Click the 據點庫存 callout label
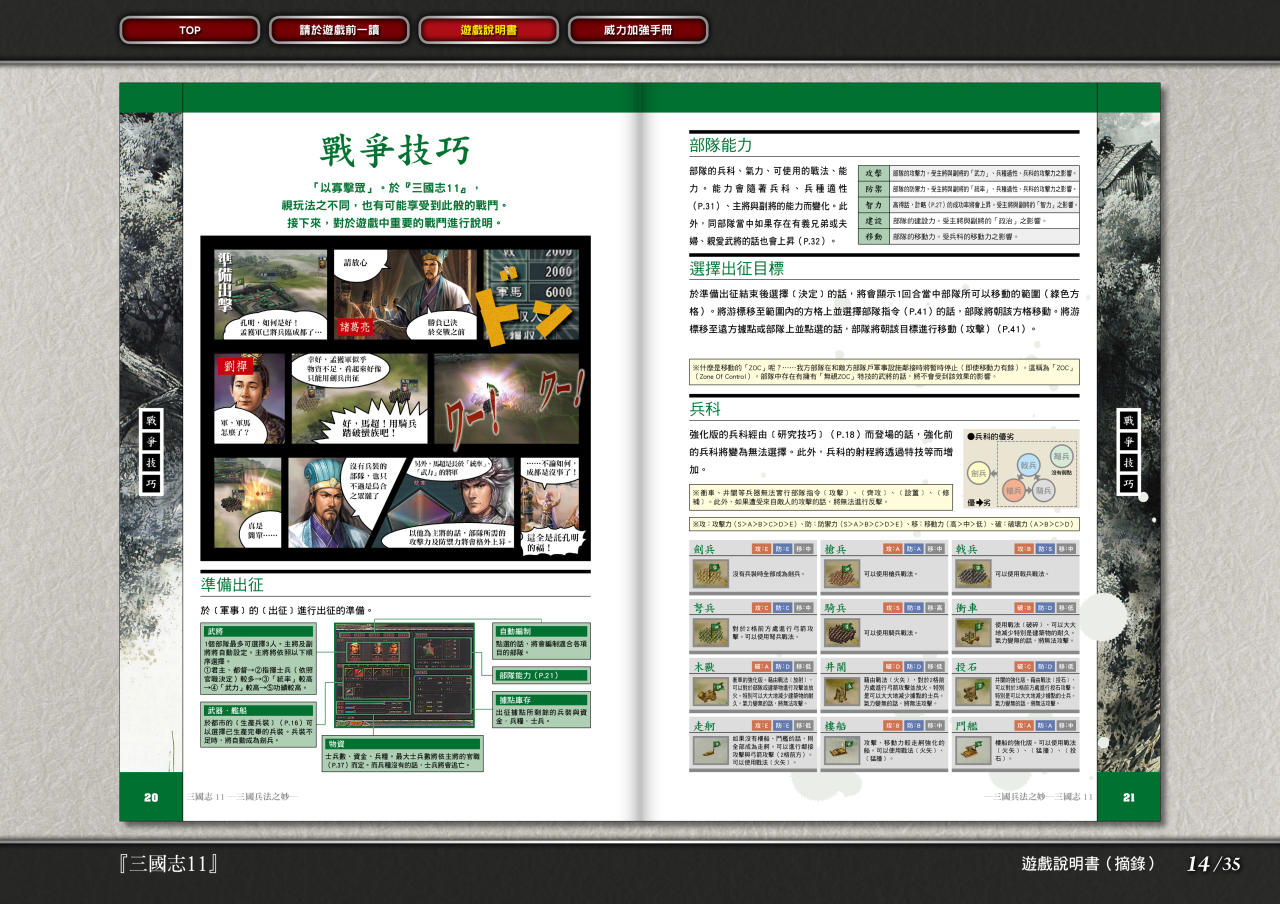Viewport: 1280px width, 904px height. point(541,699)
